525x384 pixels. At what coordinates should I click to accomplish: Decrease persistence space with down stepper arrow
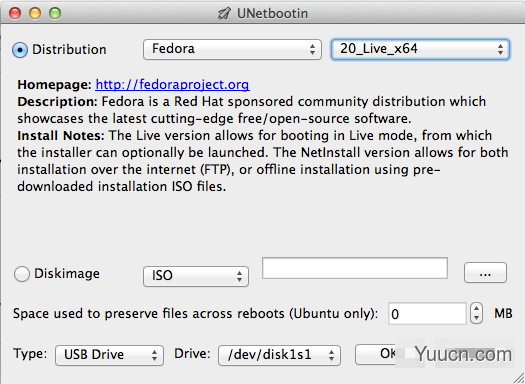click(476, 319)
